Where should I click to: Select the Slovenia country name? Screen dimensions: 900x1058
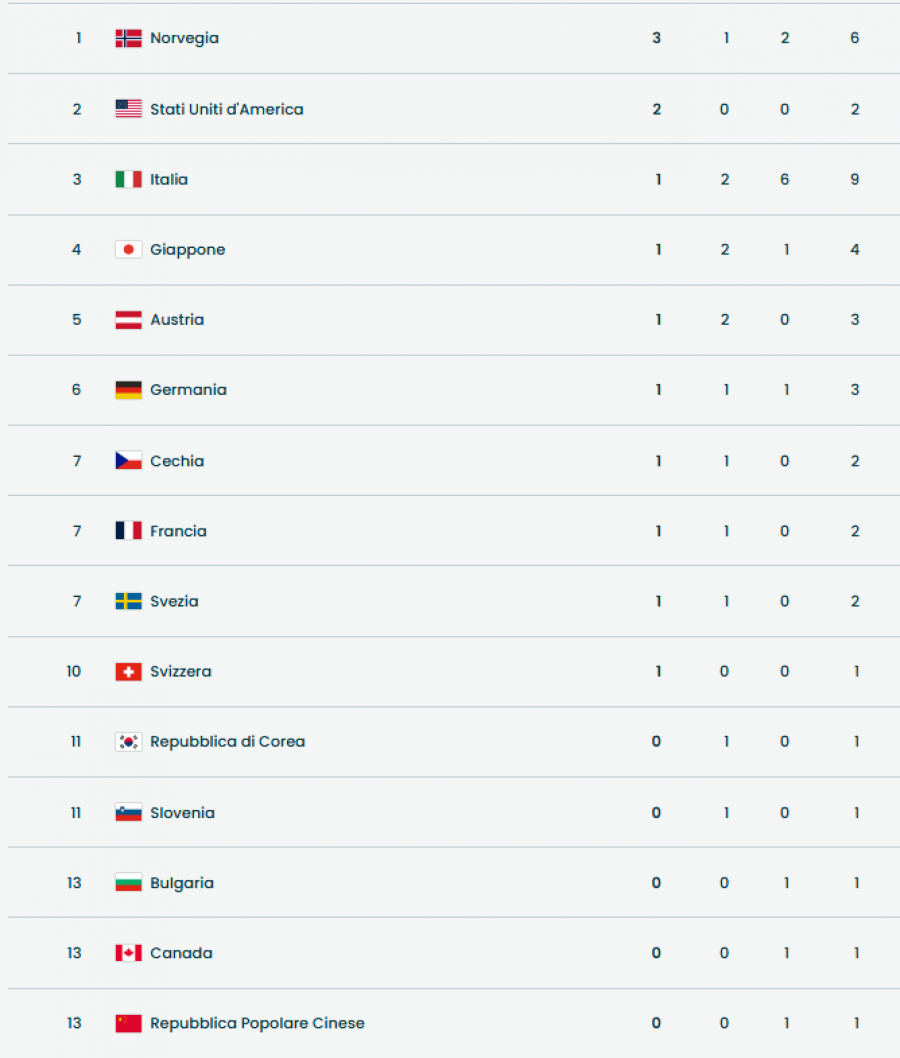point(182,813)
